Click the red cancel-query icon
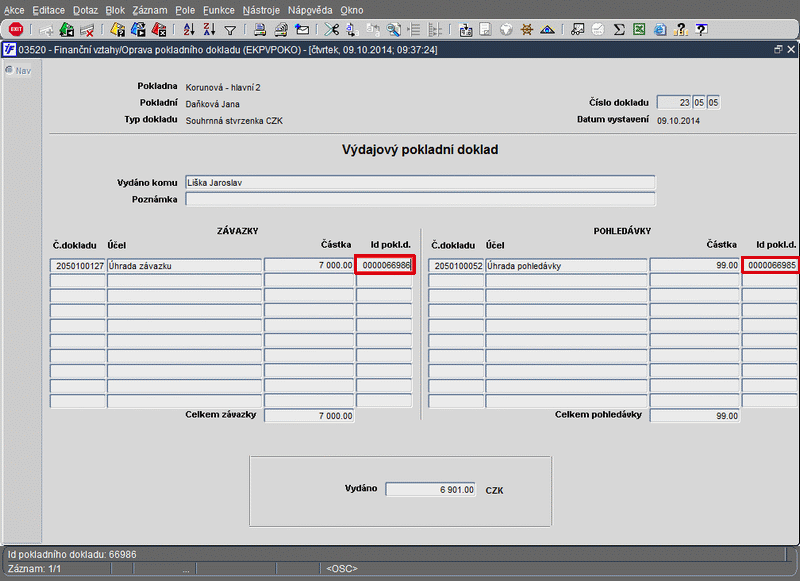The height and width of the screenshot is (581, 800). point(159,30)
